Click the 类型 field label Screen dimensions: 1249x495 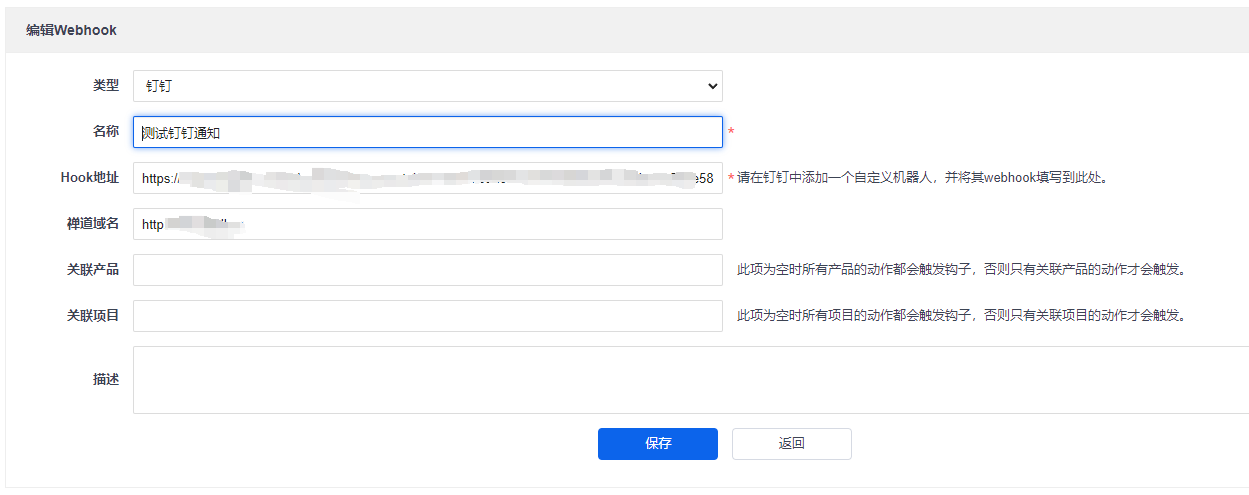pos(105,86)
